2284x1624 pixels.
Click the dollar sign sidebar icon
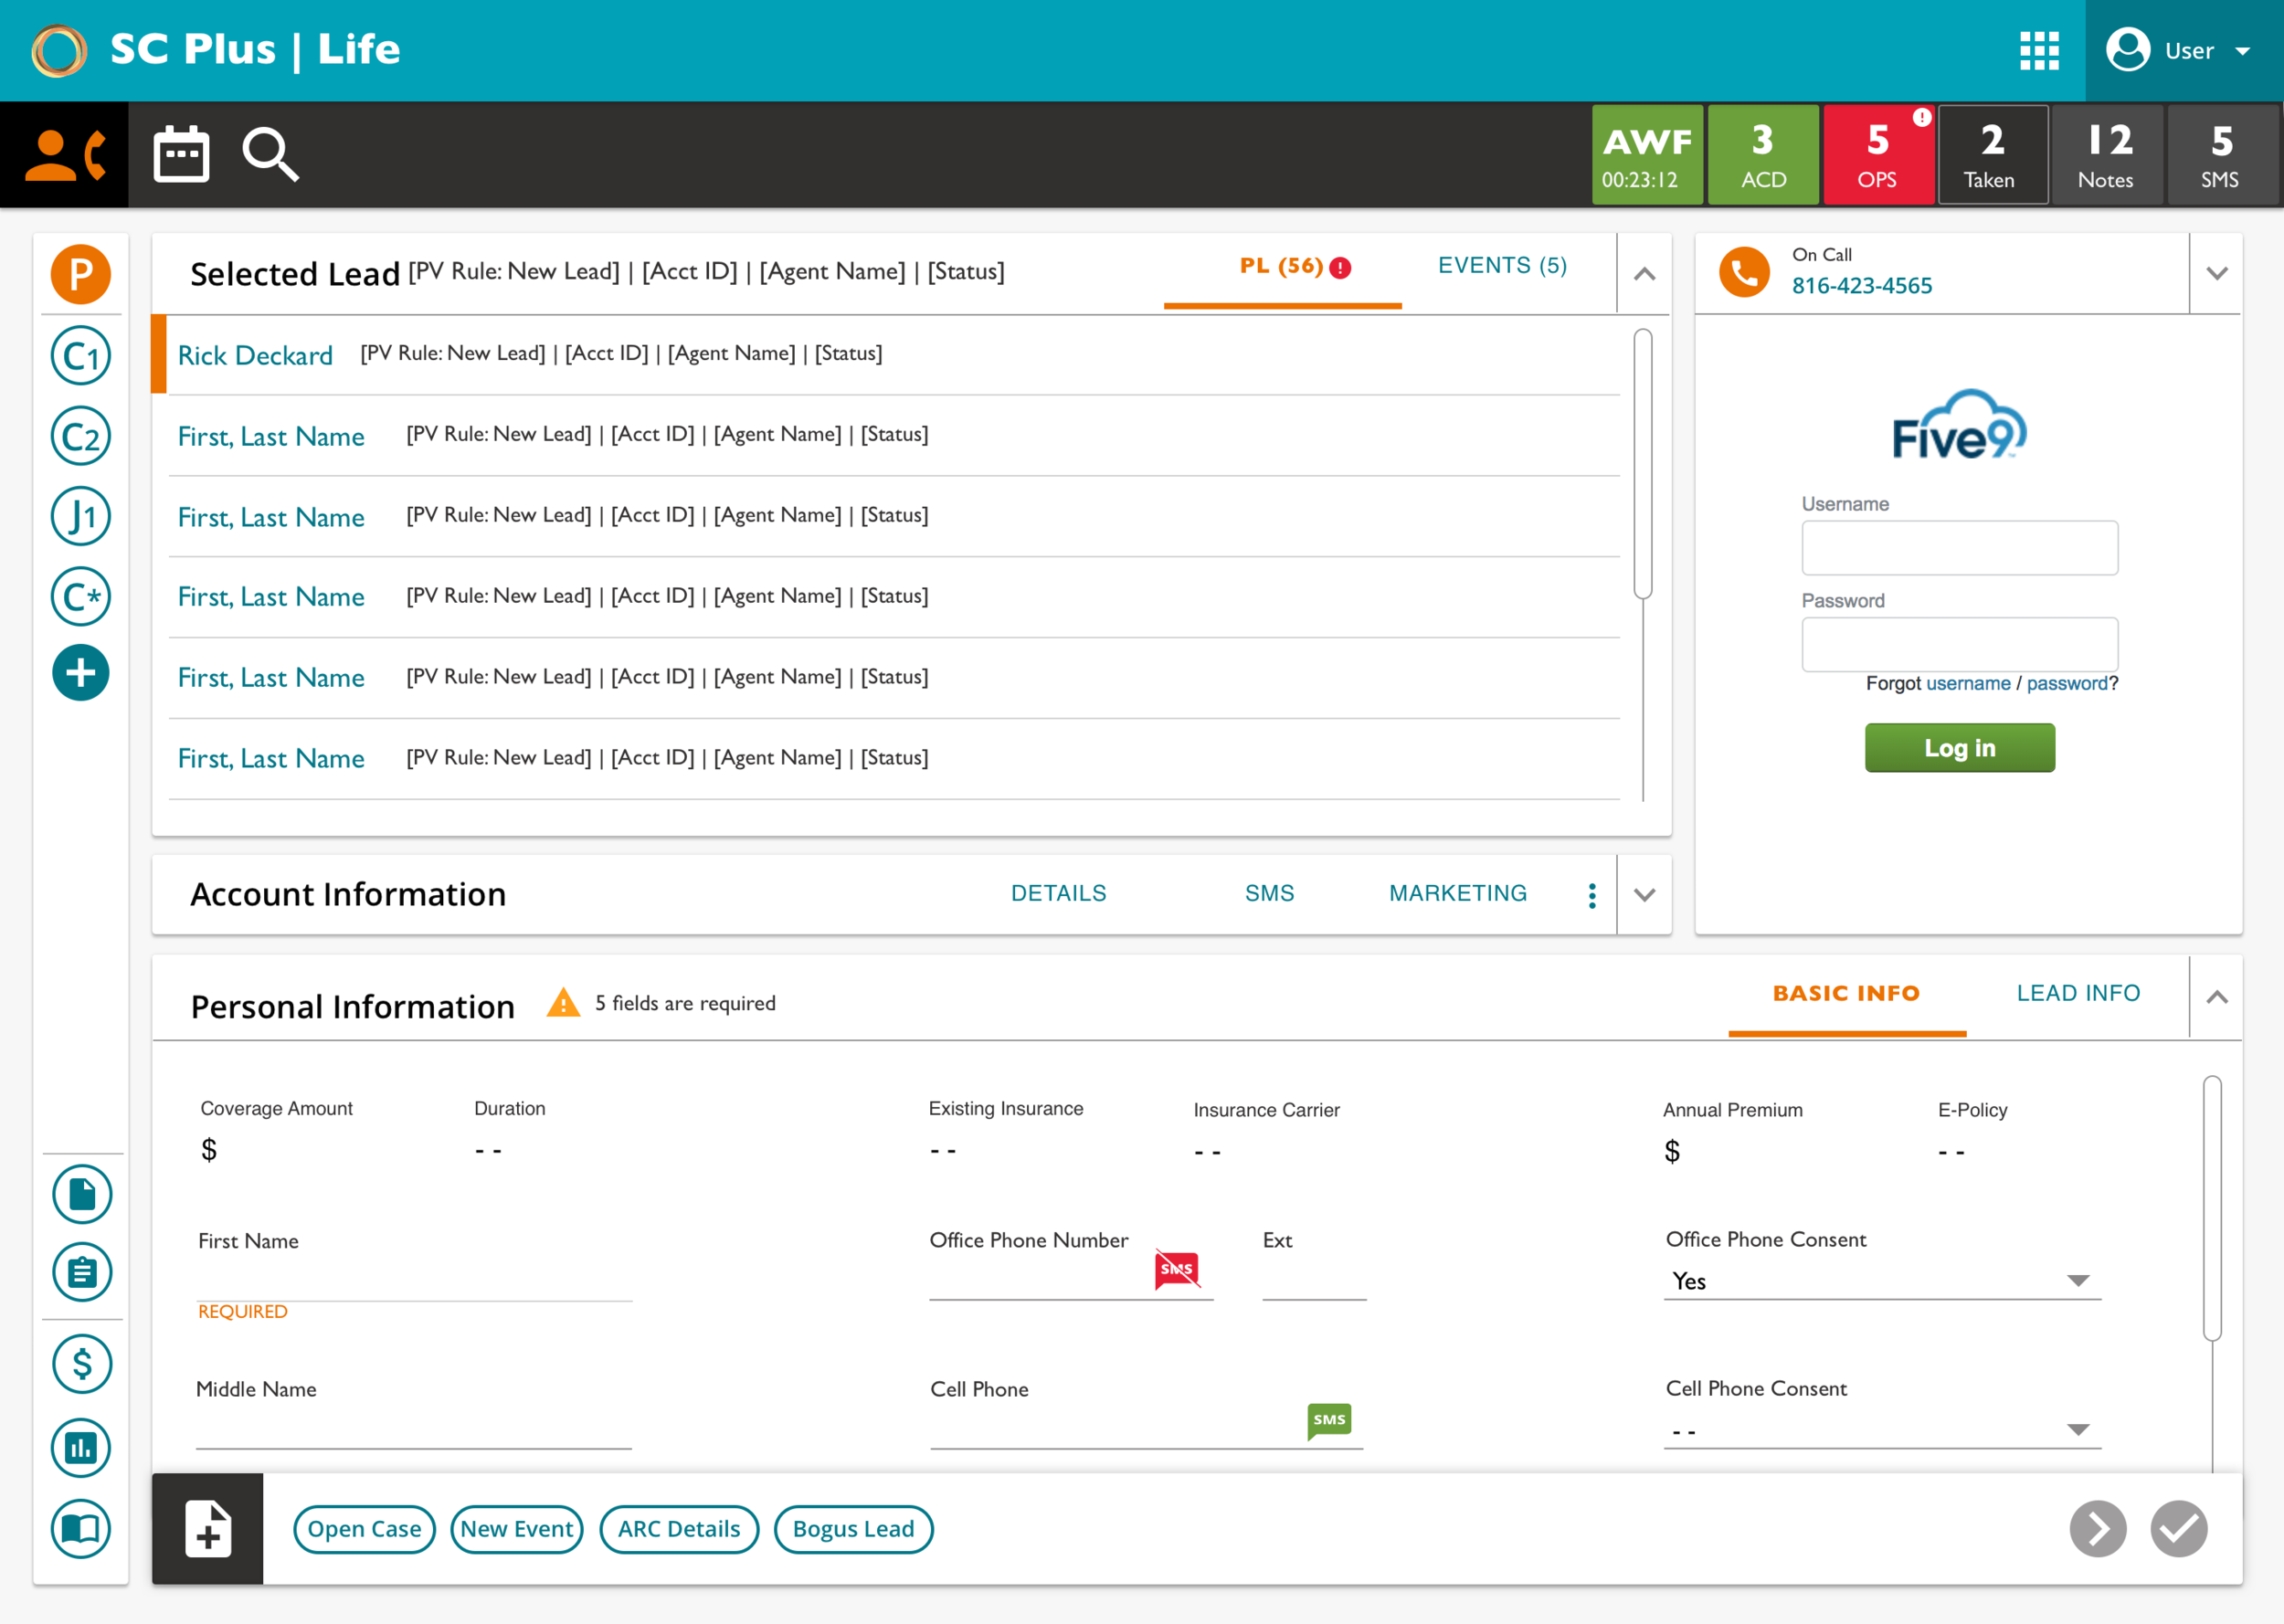[x=81, y=1364]
